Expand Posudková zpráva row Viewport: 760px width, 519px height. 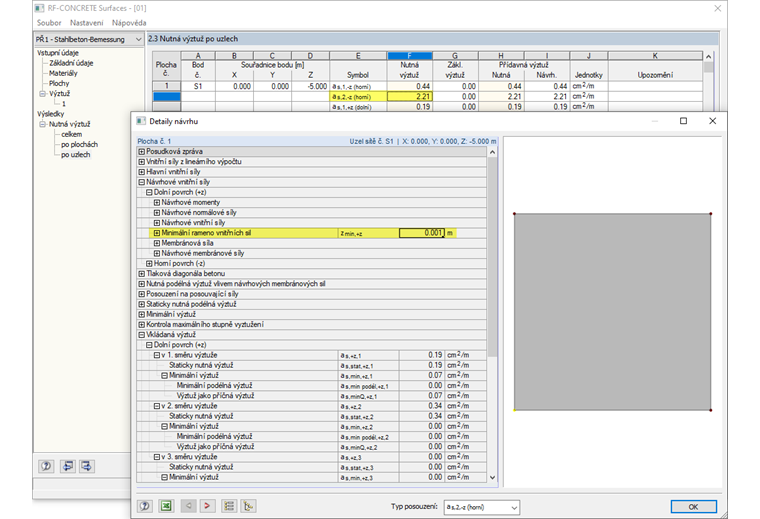[x=142, y=152]
